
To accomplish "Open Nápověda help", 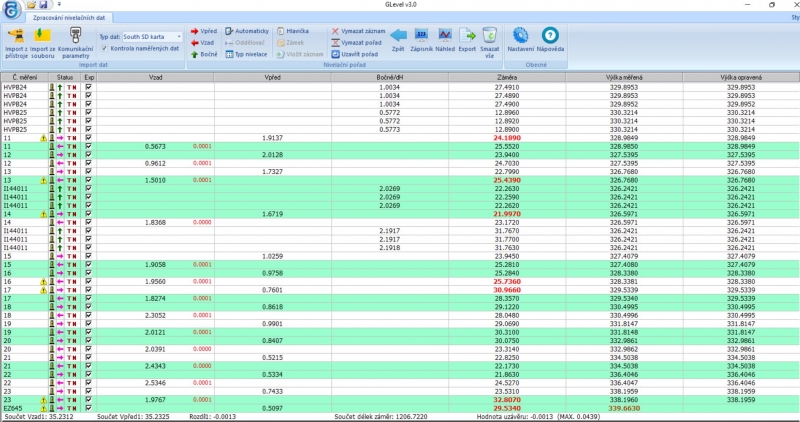I will click(x=550, y=37).
